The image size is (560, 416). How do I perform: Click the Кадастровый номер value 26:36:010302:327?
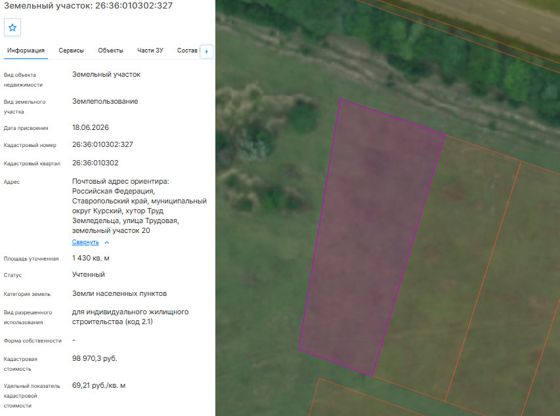point(102,145)
